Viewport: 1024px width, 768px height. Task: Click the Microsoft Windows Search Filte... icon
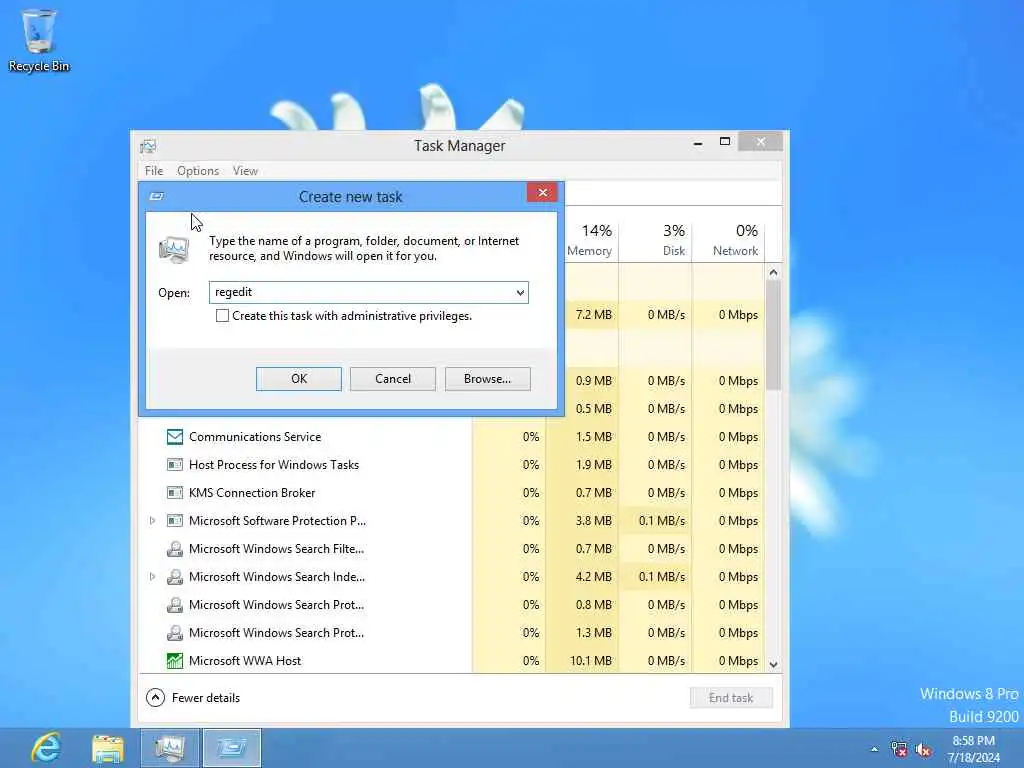174,549
